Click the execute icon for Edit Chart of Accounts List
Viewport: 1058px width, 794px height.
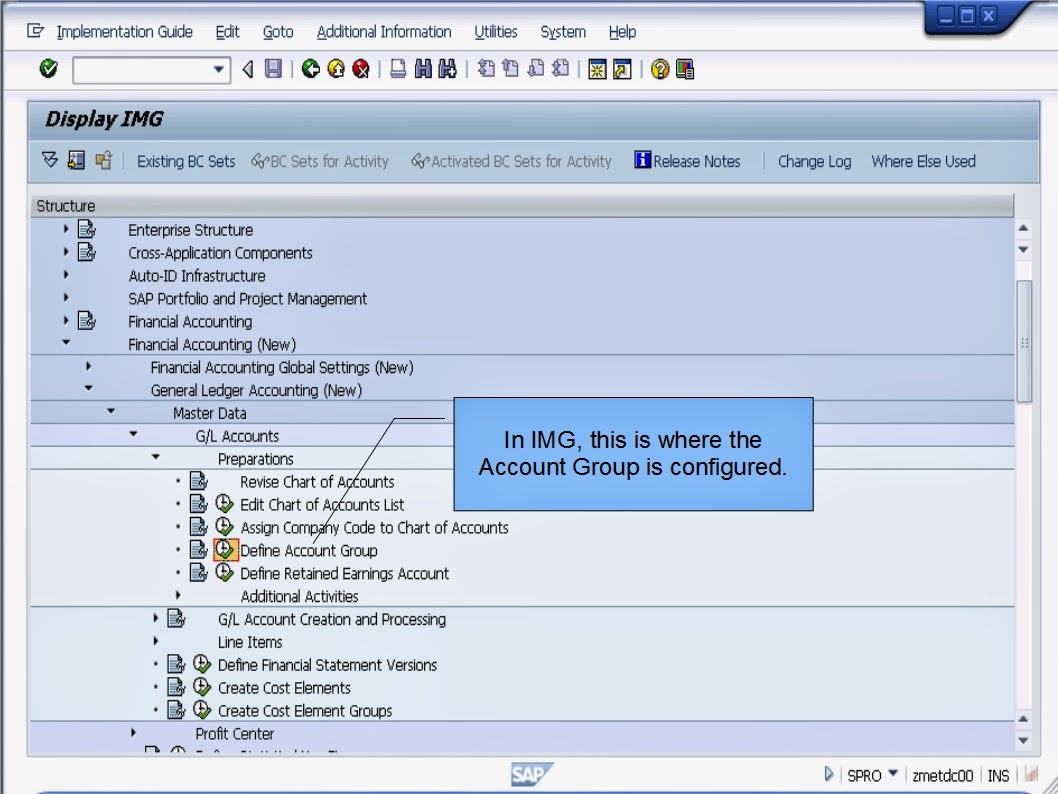pyautogui.click(x=225, y=504)
